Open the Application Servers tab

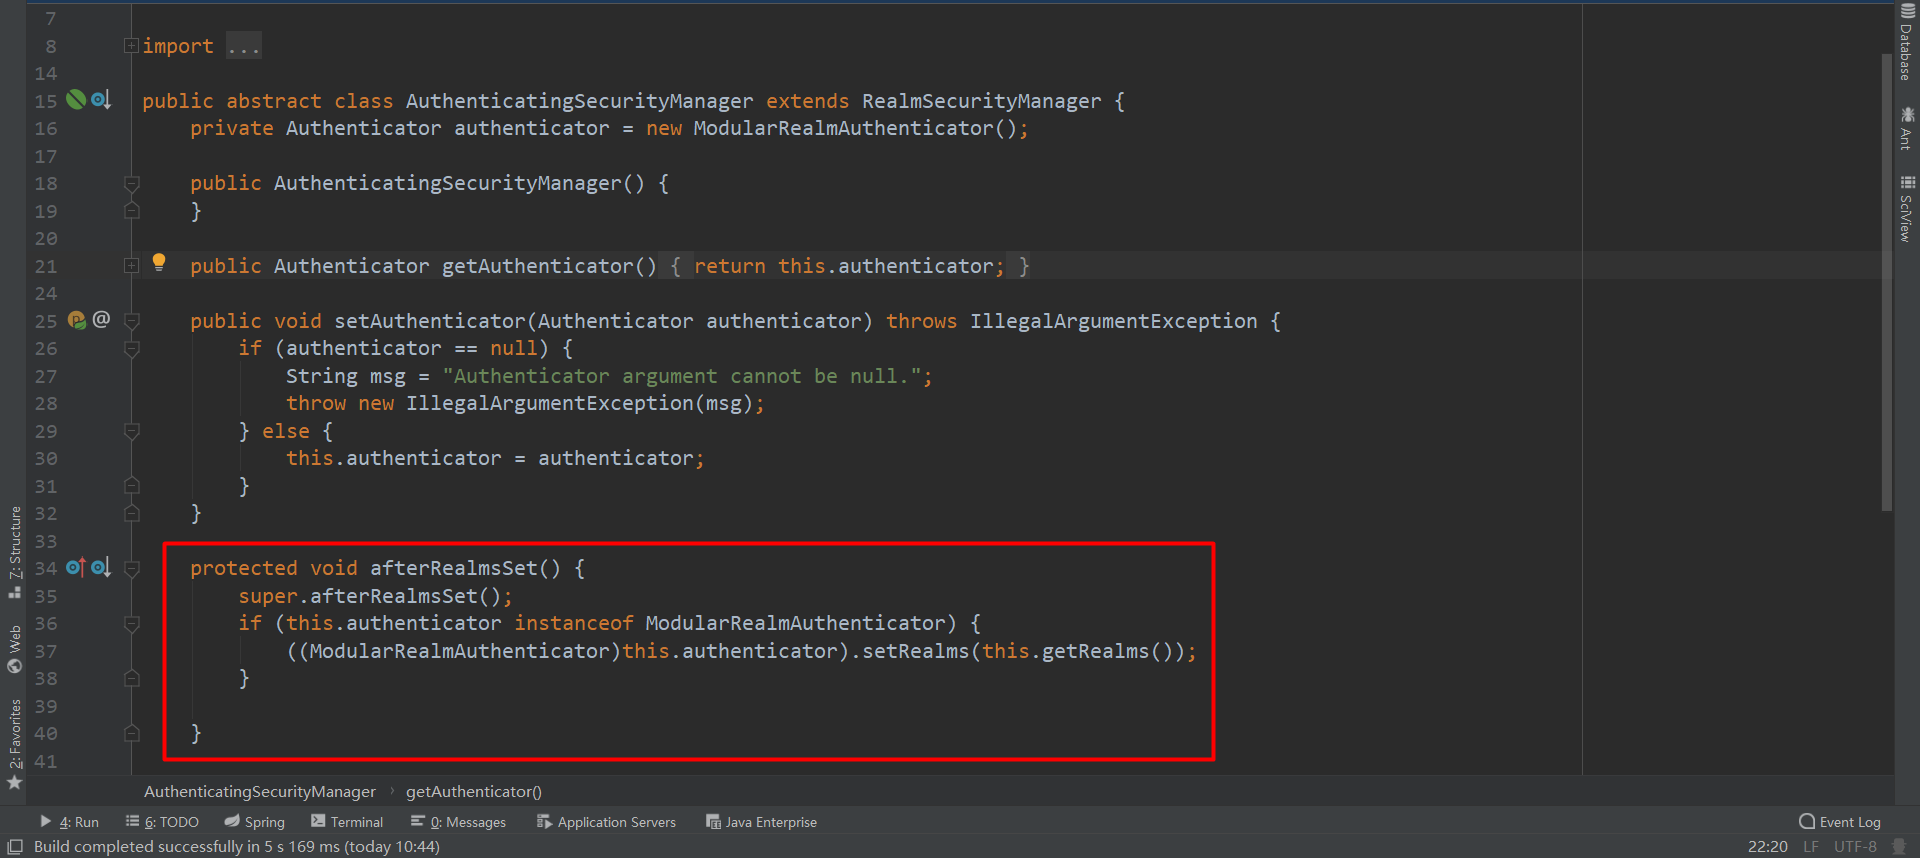[x=606, y=822]
